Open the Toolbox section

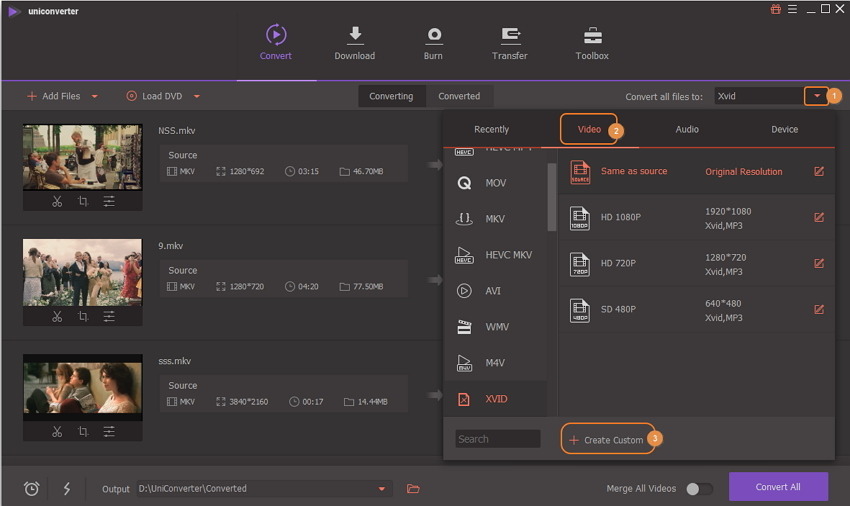[x=592, y=42]
